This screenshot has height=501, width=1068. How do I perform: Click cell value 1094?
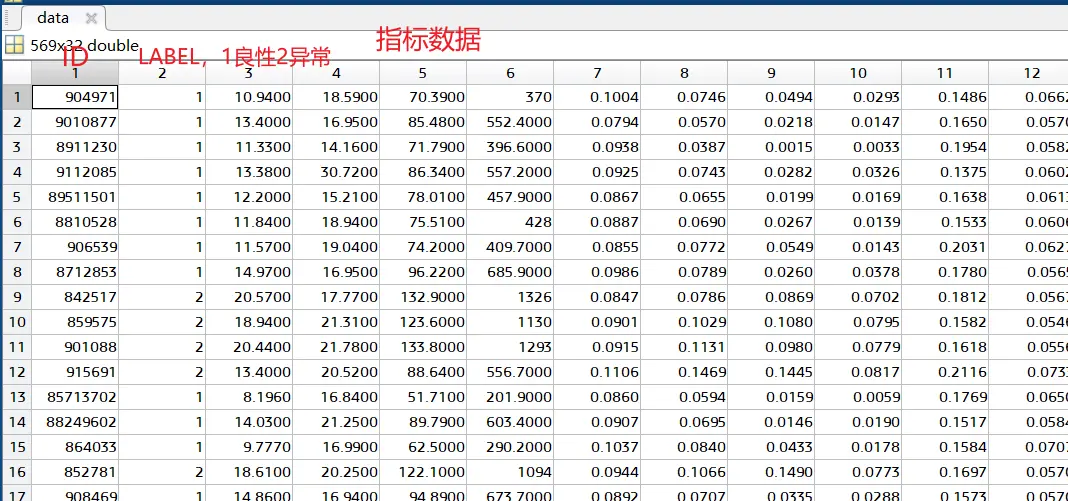pyautogui.click(x=510, y=472)
